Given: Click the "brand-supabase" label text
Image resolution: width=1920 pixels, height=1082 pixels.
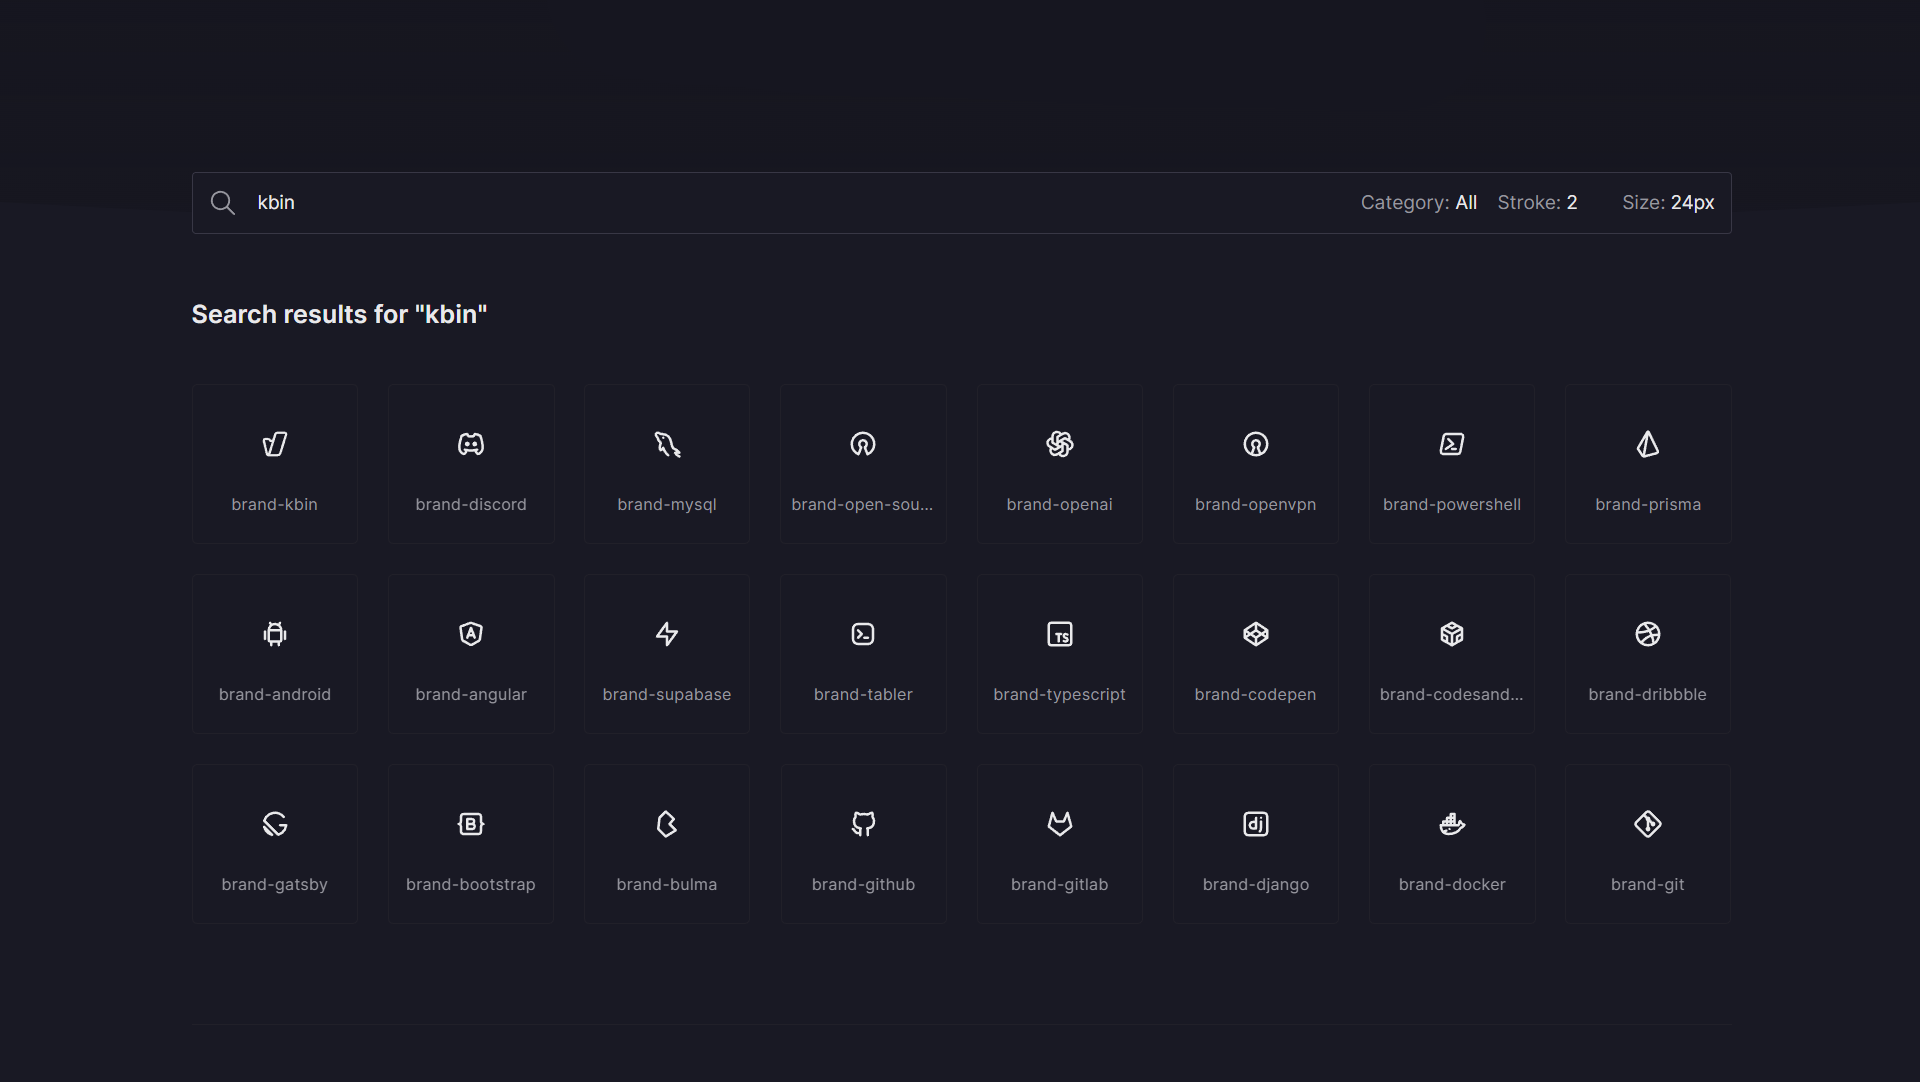Looking at the screenshot, I should [667, 695].
